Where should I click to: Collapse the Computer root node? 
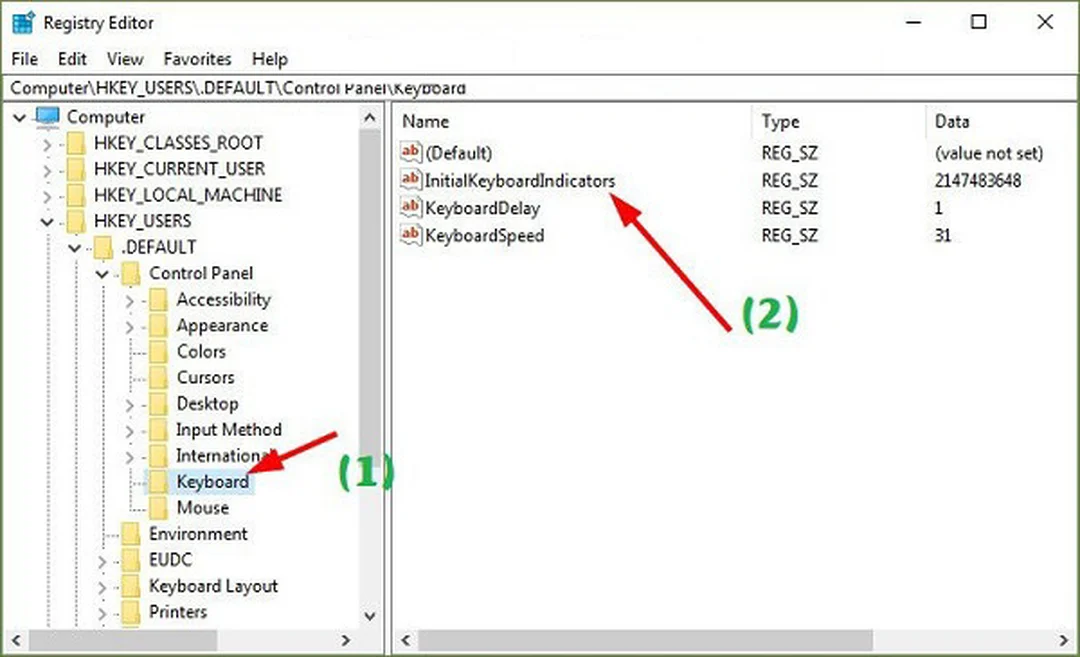(20, 118)
